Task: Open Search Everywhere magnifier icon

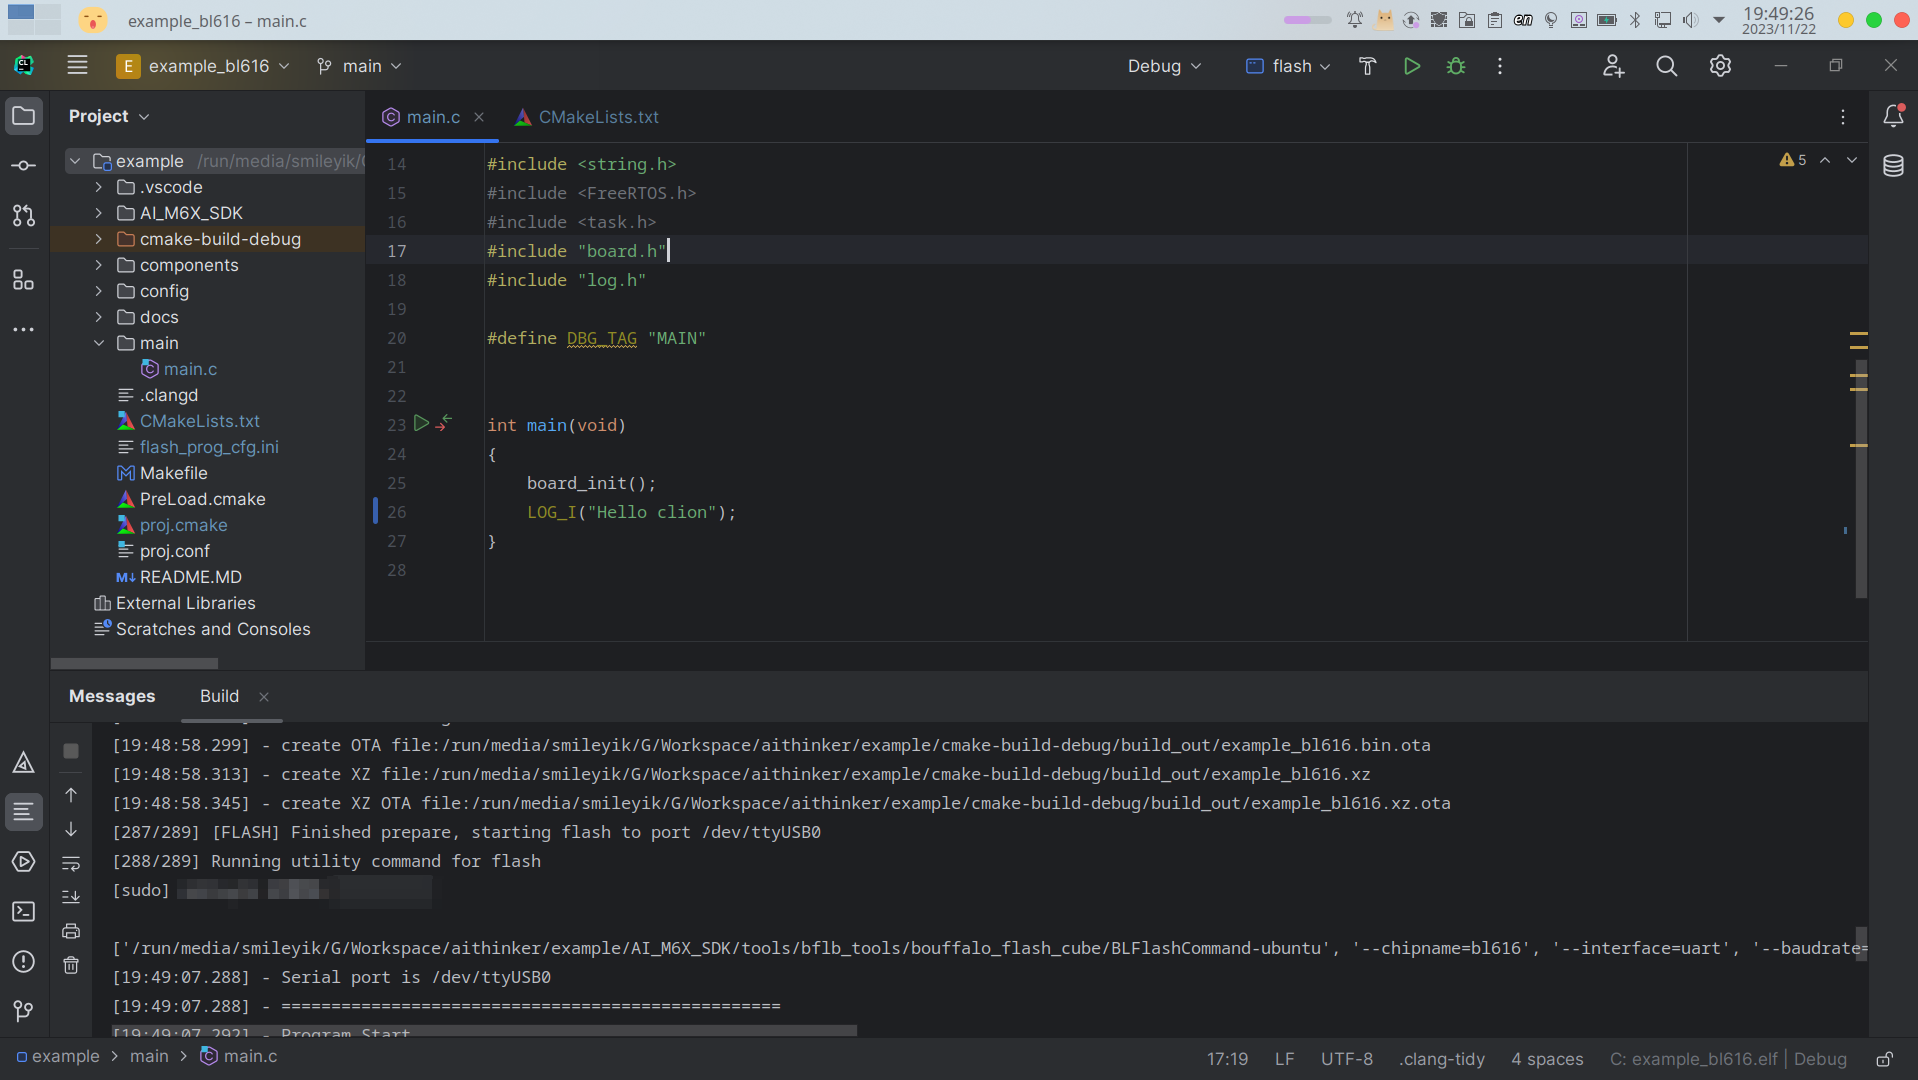Action: pyautogui.click(x=1666, y=66)
